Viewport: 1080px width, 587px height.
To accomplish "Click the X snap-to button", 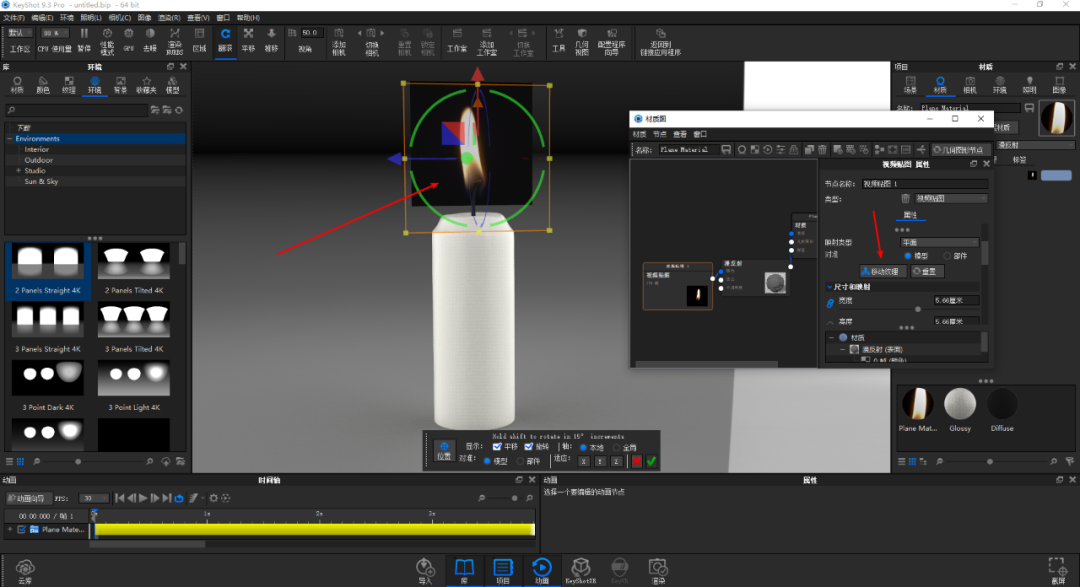I will (584, 462).
